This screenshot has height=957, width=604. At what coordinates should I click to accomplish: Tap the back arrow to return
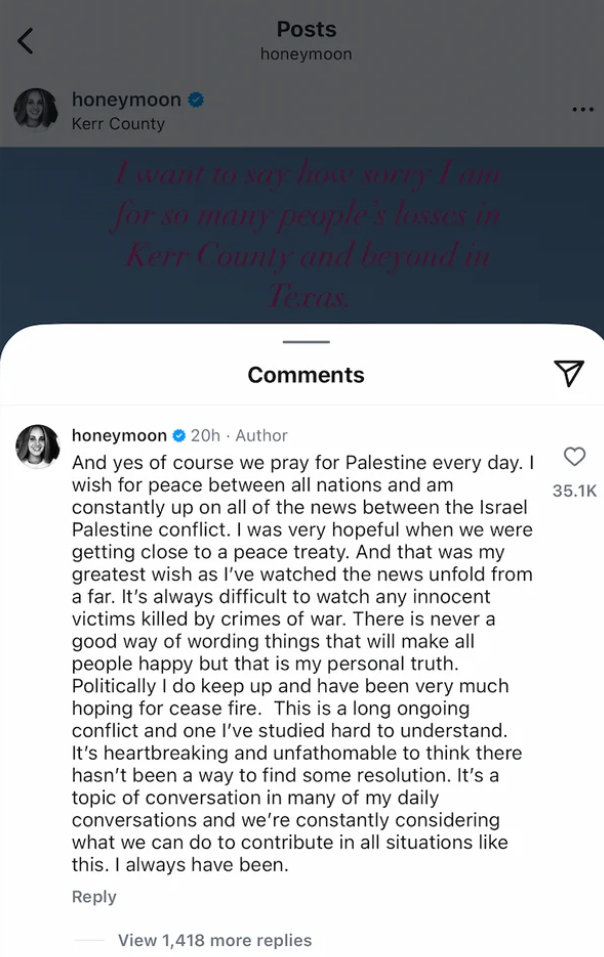[x=25, y=40]
